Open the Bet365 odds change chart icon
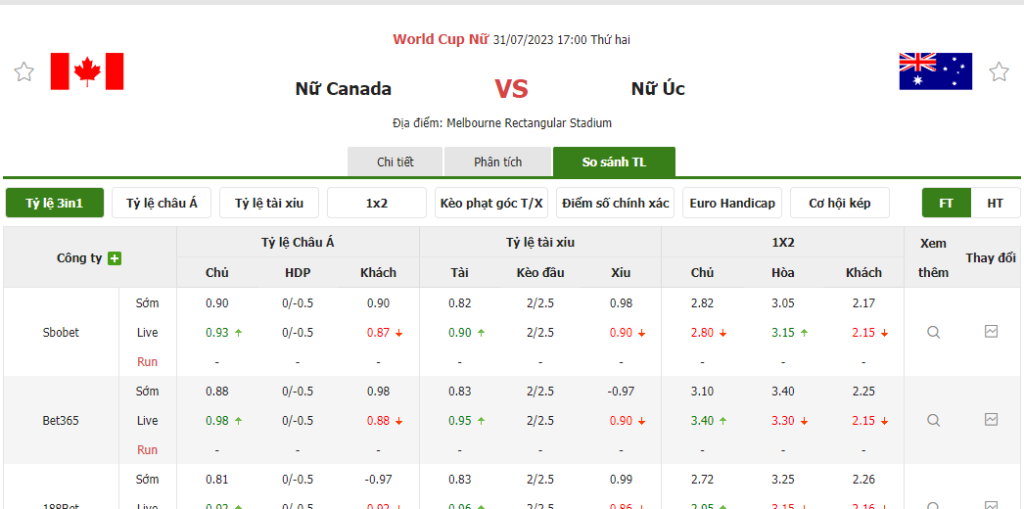Viewport: 1024px width, 509px height. tap(991, 420)
